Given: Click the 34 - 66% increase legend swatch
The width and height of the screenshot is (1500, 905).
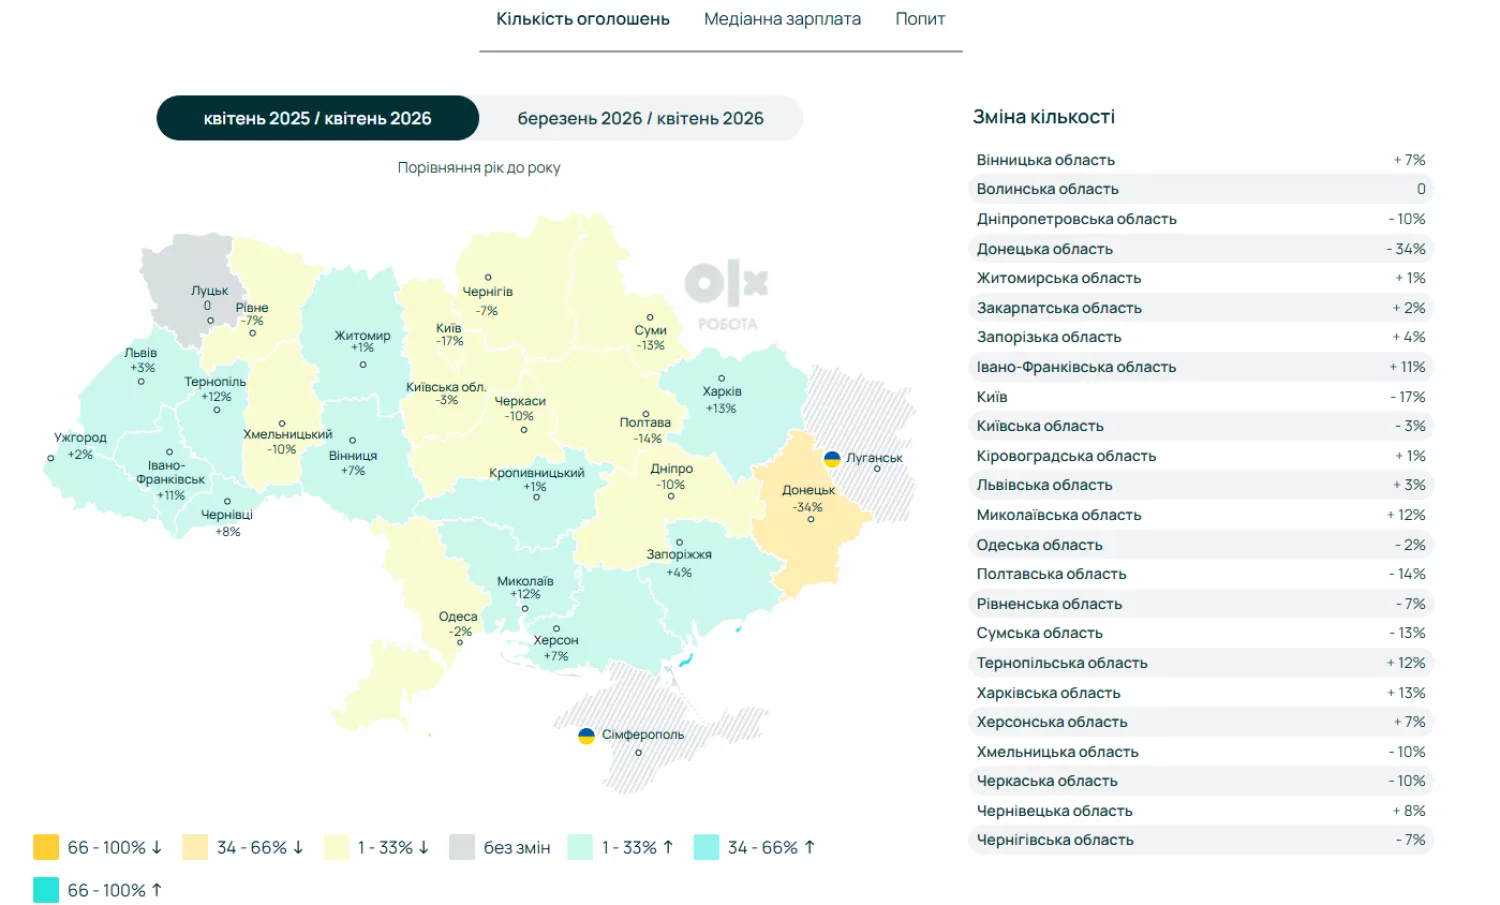Looking at the screenshot, I should coord(706,847).
